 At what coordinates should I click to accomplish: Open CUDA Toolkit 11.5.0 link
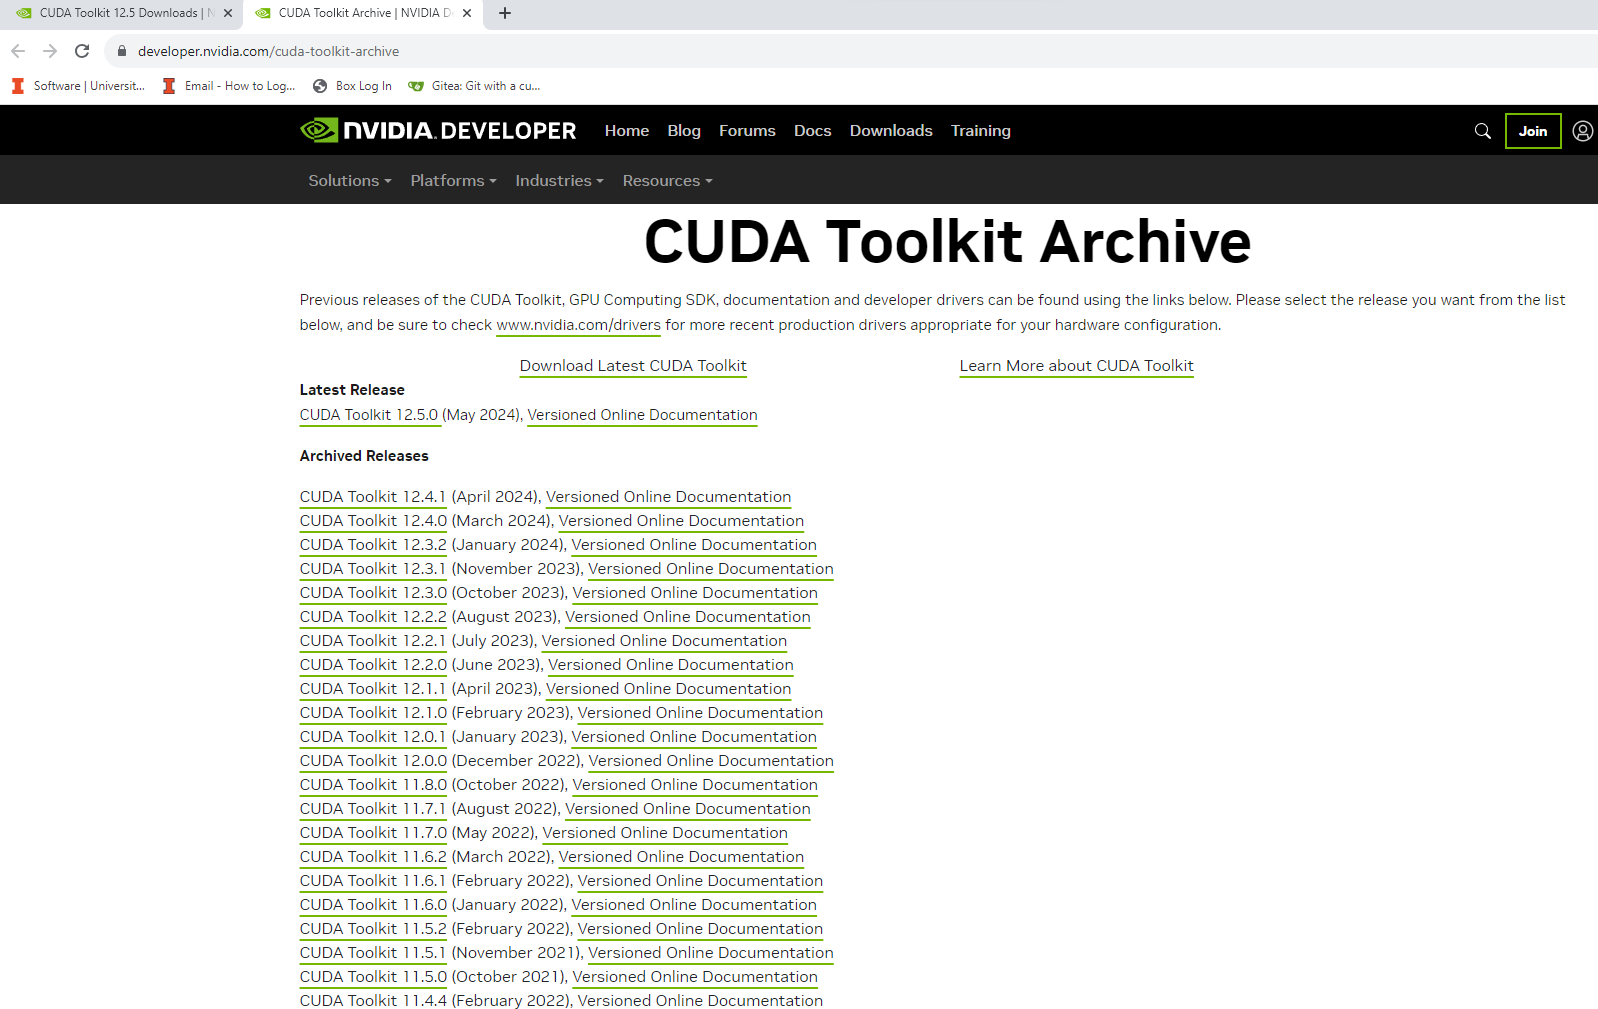(x=373, y=977)
